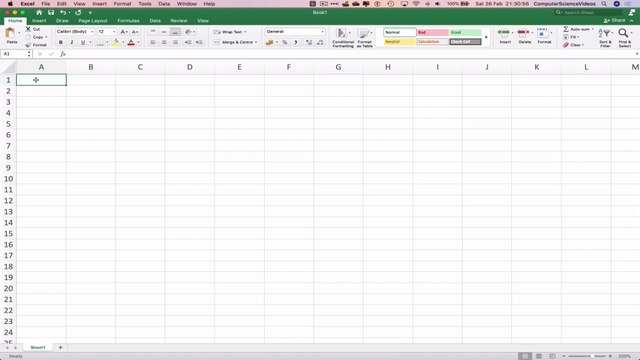
Task: Switch to the Formulas tab
Action: [129, 21]
